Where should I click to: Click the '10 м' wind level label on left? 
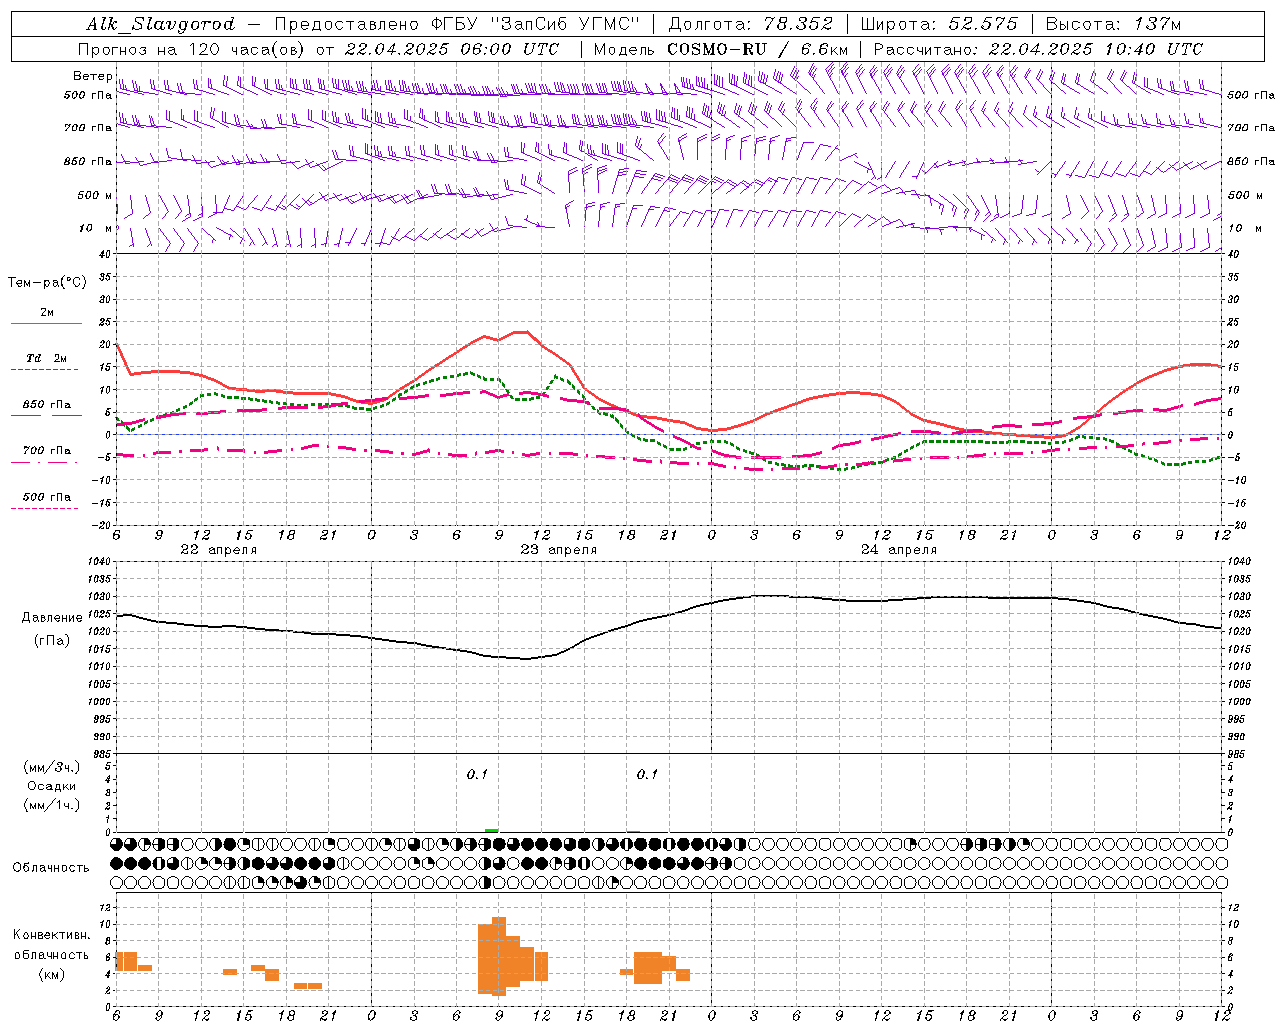96,229
